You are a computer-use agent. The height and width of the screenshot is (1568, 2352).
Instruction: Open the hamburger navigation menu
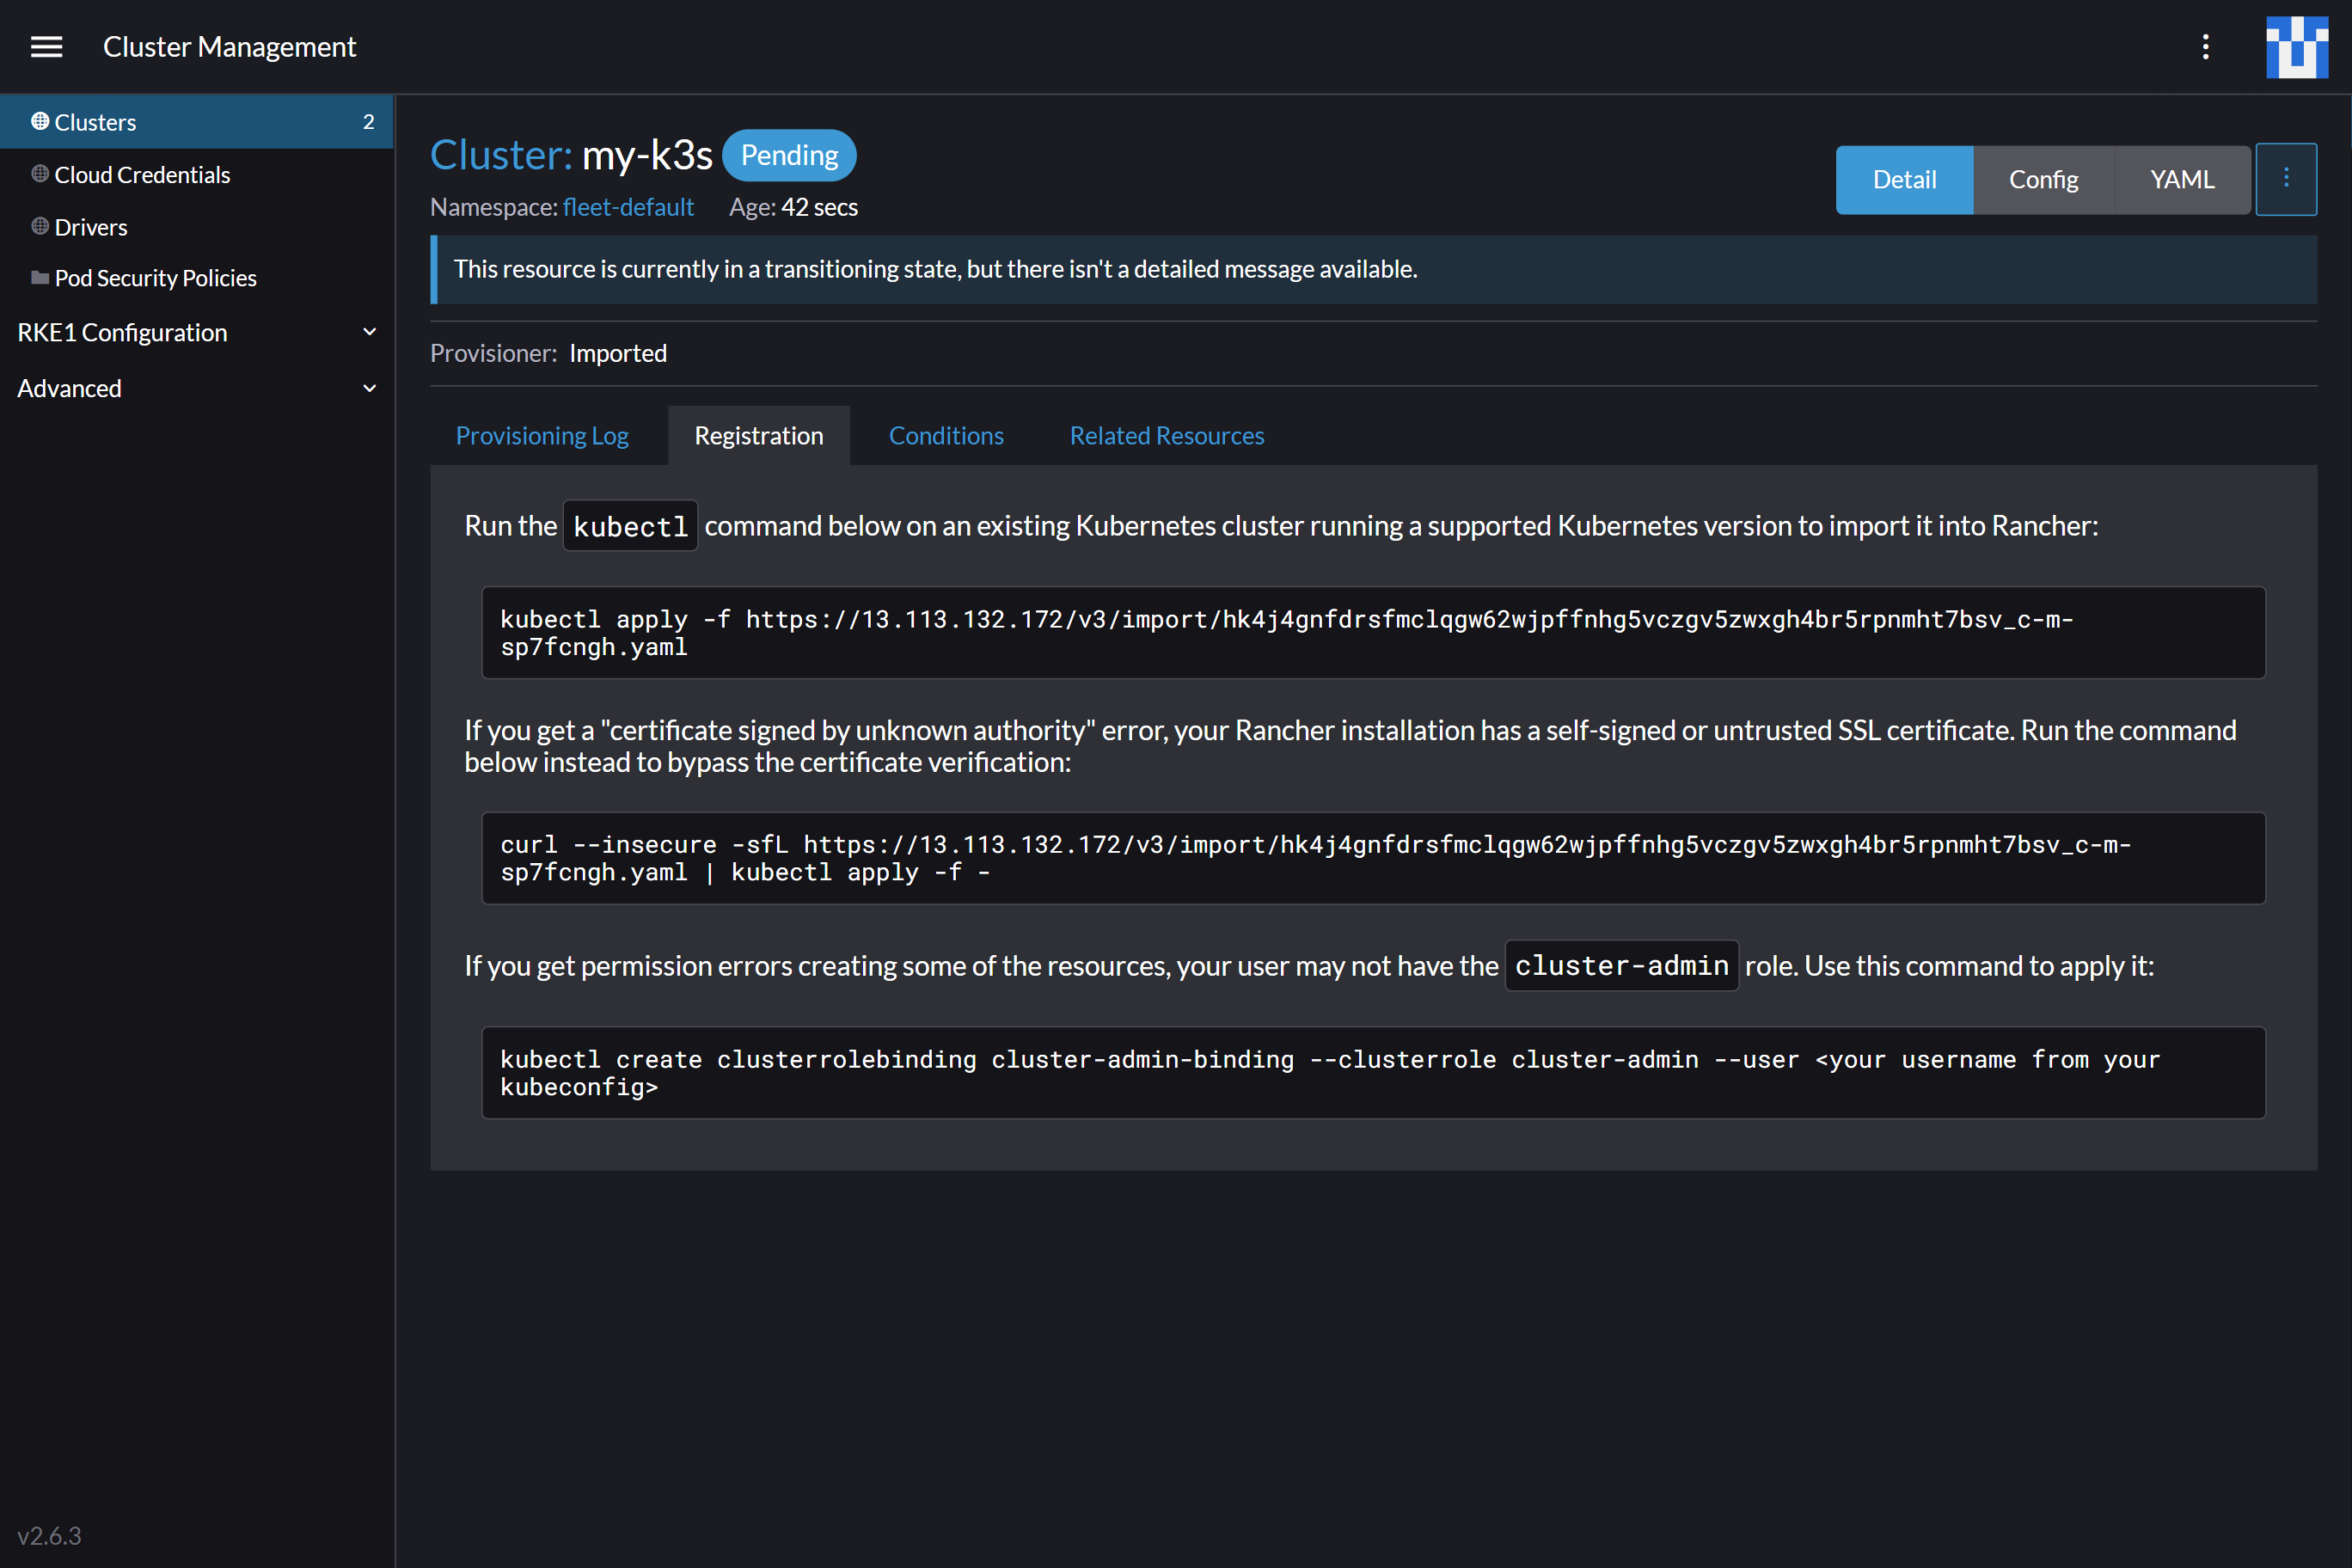coord(46,46)
